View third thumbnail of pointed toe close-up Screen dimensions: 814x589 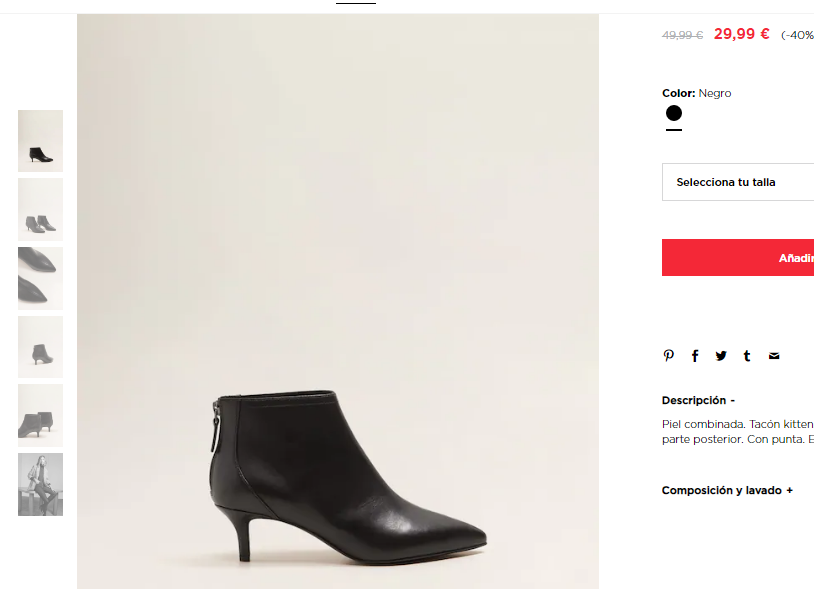point(40,279)
